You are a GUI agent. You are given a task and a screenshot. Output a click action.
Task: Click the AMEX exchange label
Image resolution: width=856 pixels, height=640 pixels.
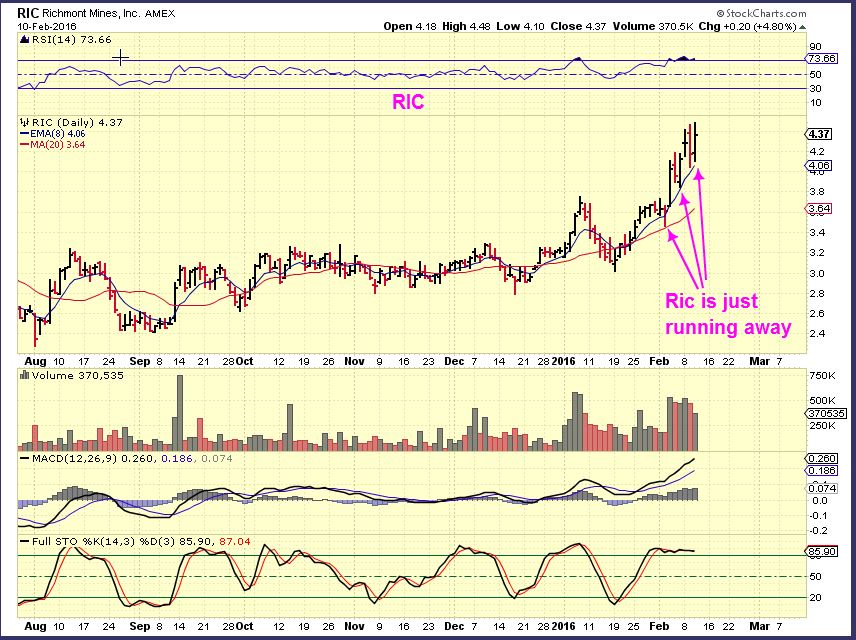160,14
